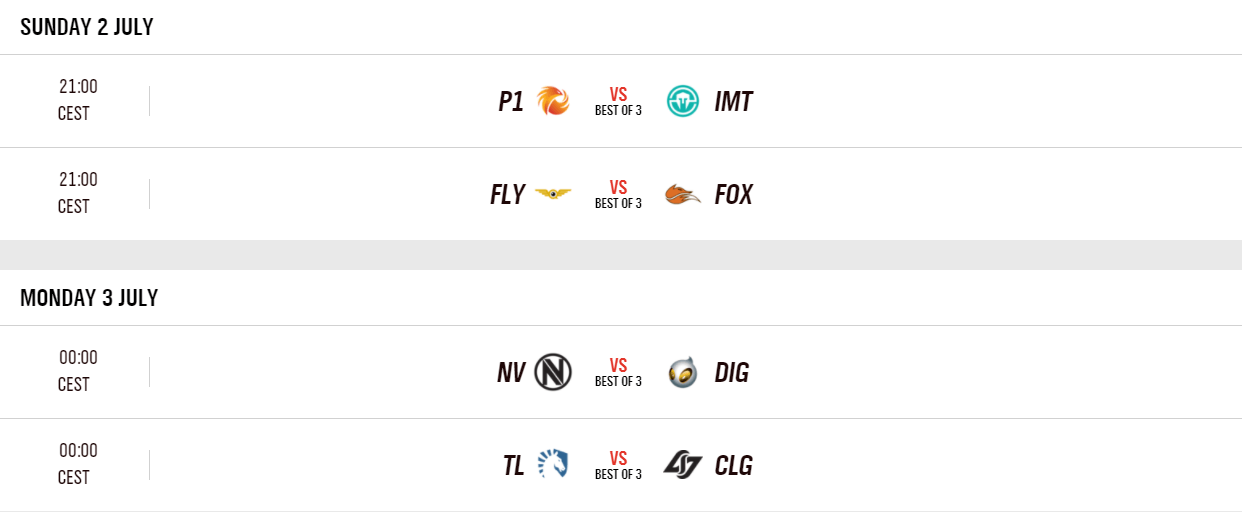Screen dimensions: 1242x512
Task: Click VS Best of 3 in P1–IMT match
Action: tap(618, 101)
